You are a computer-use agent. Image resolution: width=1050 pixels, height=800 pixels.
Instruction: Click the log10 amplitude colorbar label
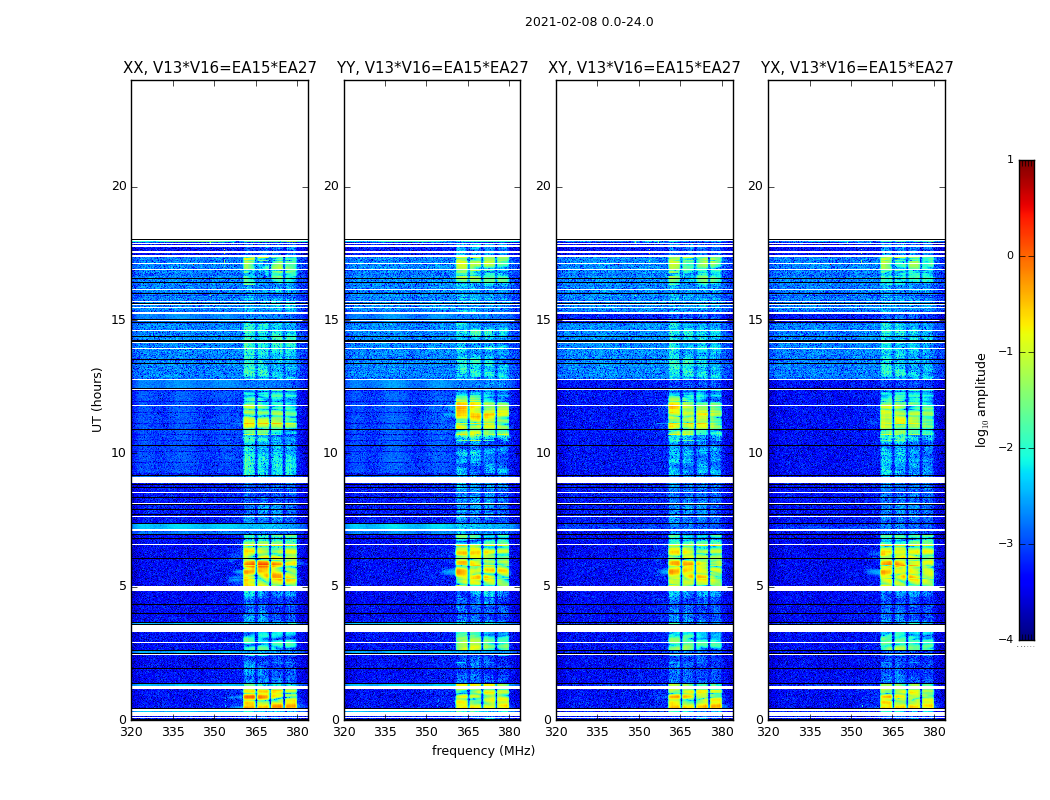coord(981,400)
